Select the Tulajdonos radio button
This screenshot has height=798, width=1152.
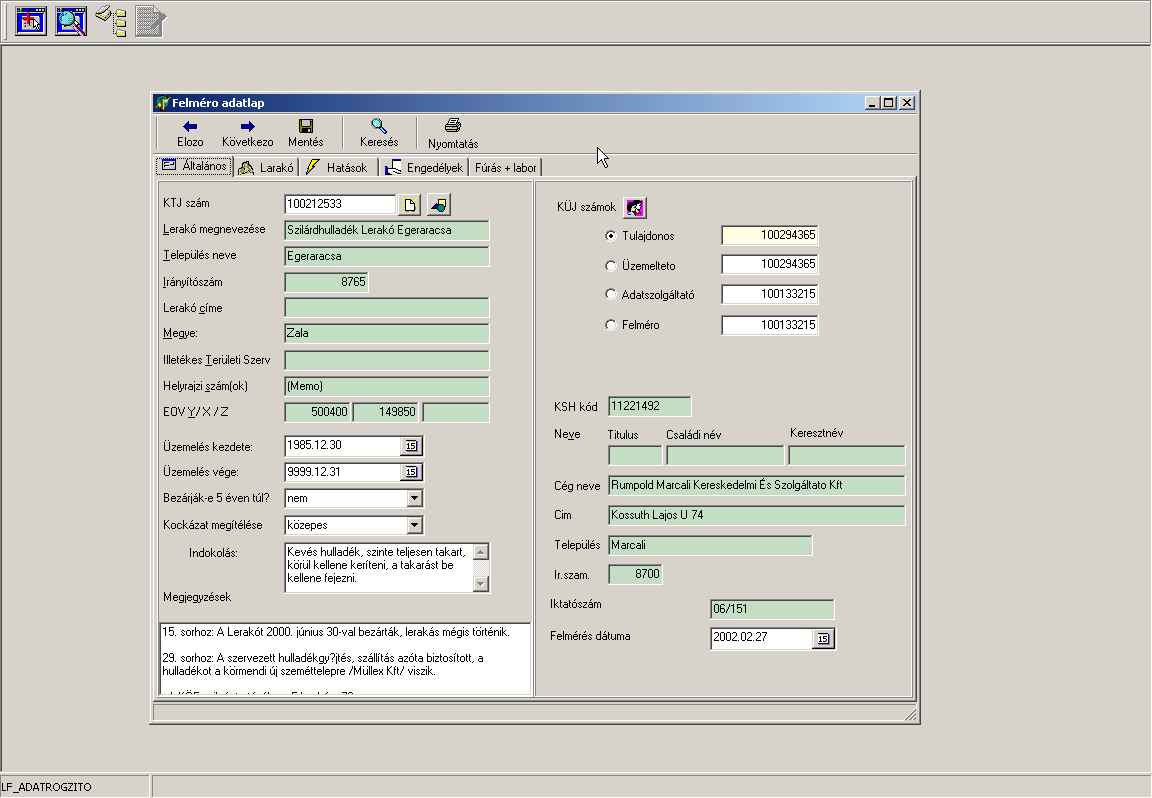tap(611, 236)
